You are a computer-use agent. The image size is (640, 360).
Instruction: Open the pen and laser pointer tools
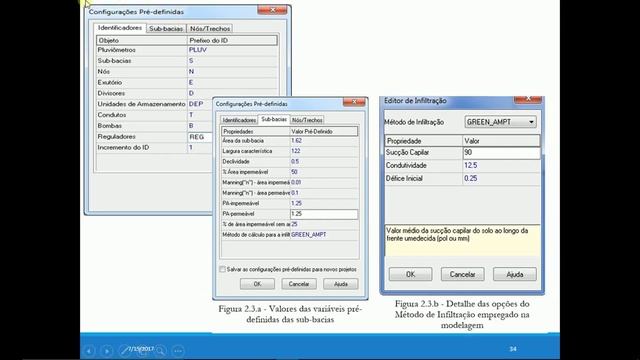pos(124,351)
